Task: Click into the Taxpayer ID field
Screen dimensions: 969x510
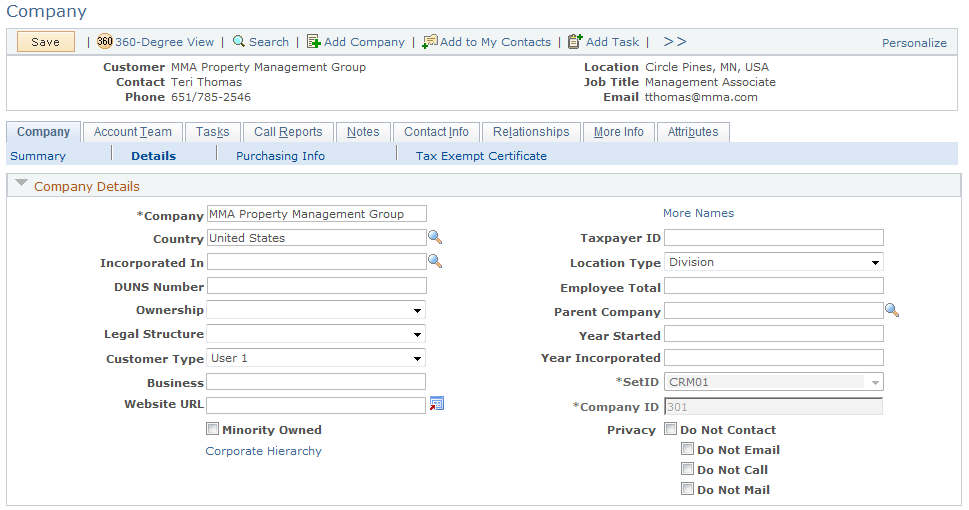Action: pos(774,237)
